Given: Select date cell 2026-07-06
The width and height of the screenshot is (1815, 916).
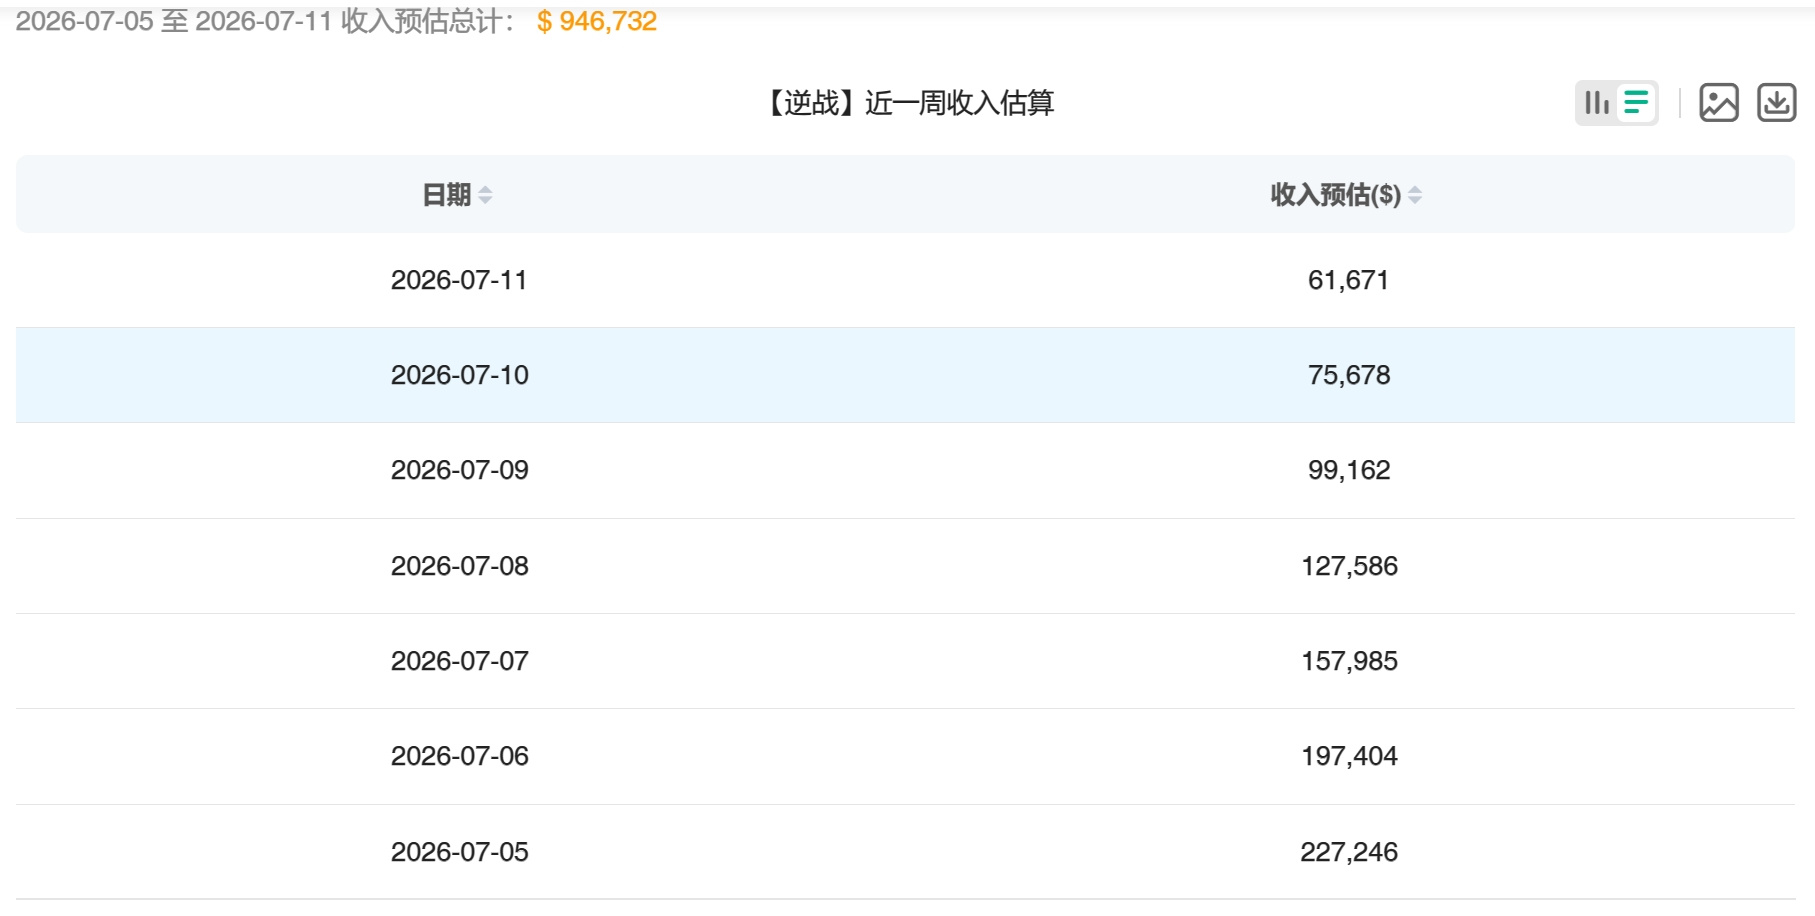Looking at the screenshot, I should click(459, 756).
